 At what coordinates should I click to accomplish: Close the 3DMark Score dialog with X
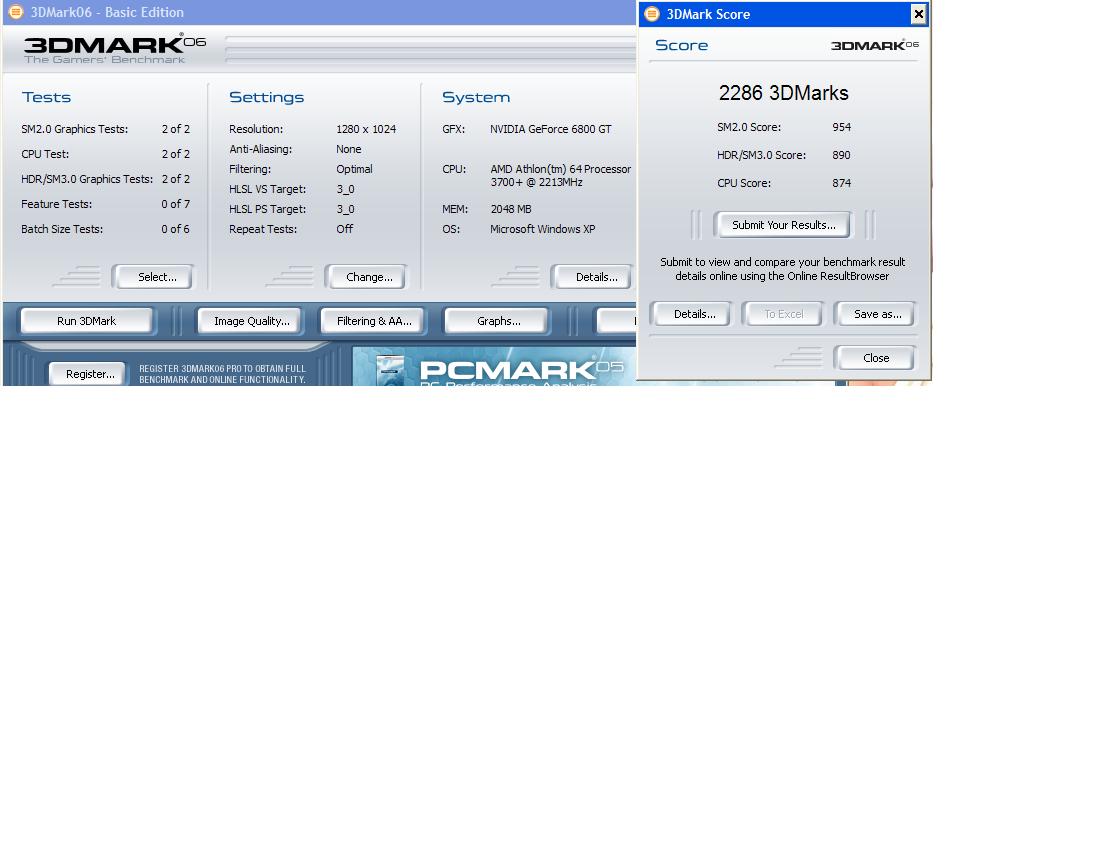[918, 13]
